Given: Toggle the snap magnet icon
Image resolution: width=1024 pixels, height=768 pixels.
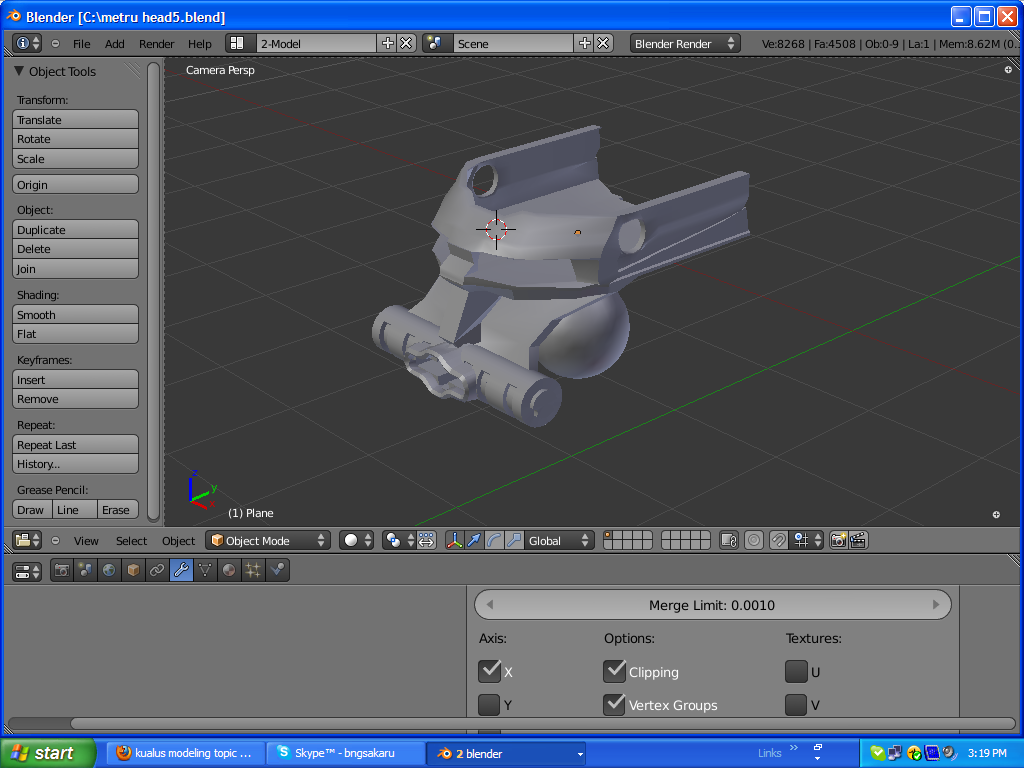Looking at the screenshot, I should [778, 540].
